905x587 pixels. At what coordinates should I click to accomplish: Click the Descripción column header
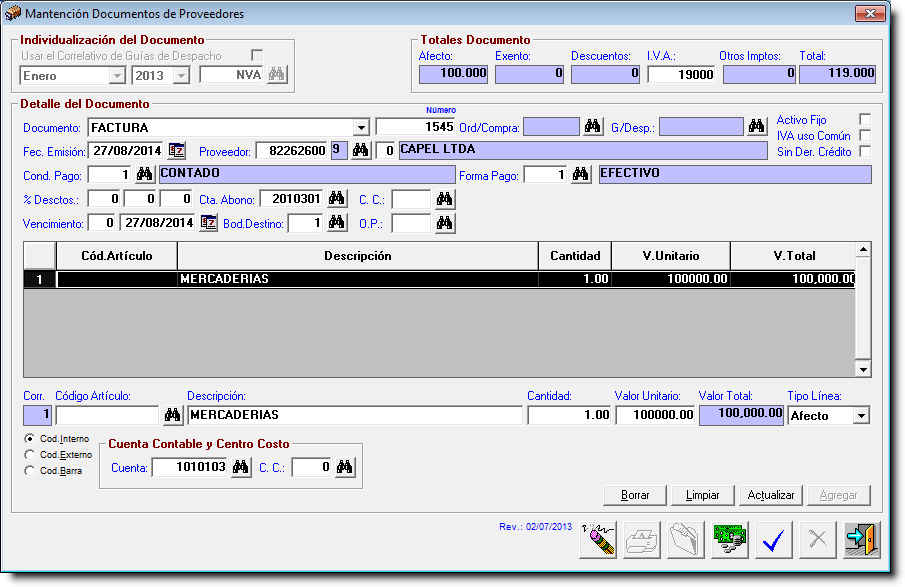pos(357,256)
